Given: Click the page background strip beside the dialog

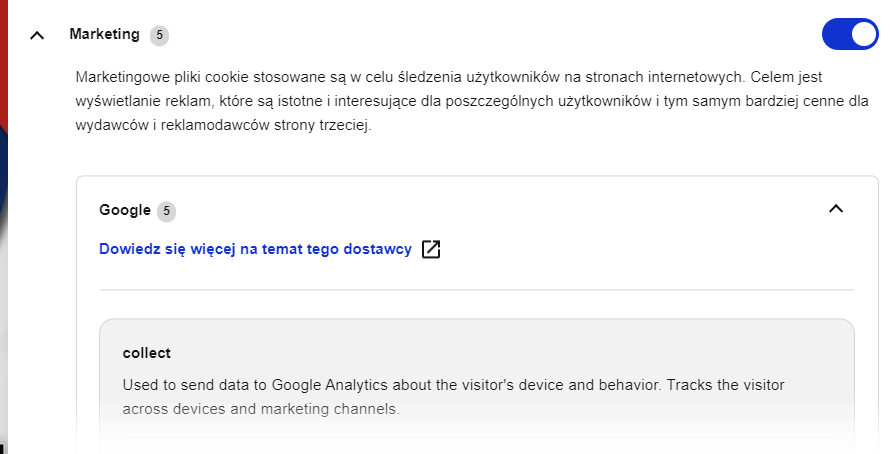Looking at the screenshot, I should (x=3, y=228).
